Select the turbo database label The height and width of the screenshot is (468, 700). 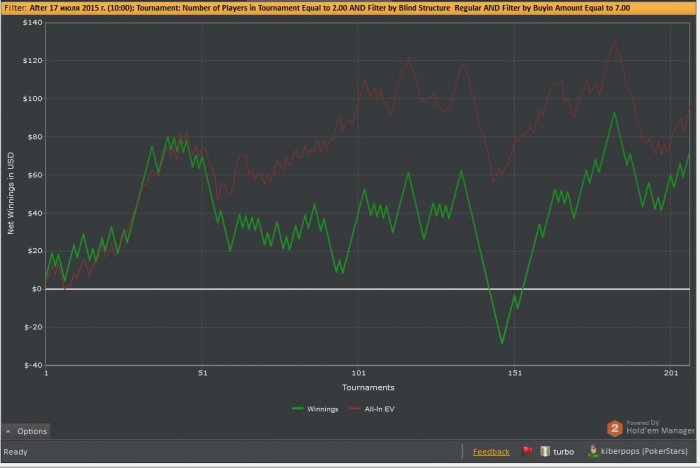[x=563, y=452]
